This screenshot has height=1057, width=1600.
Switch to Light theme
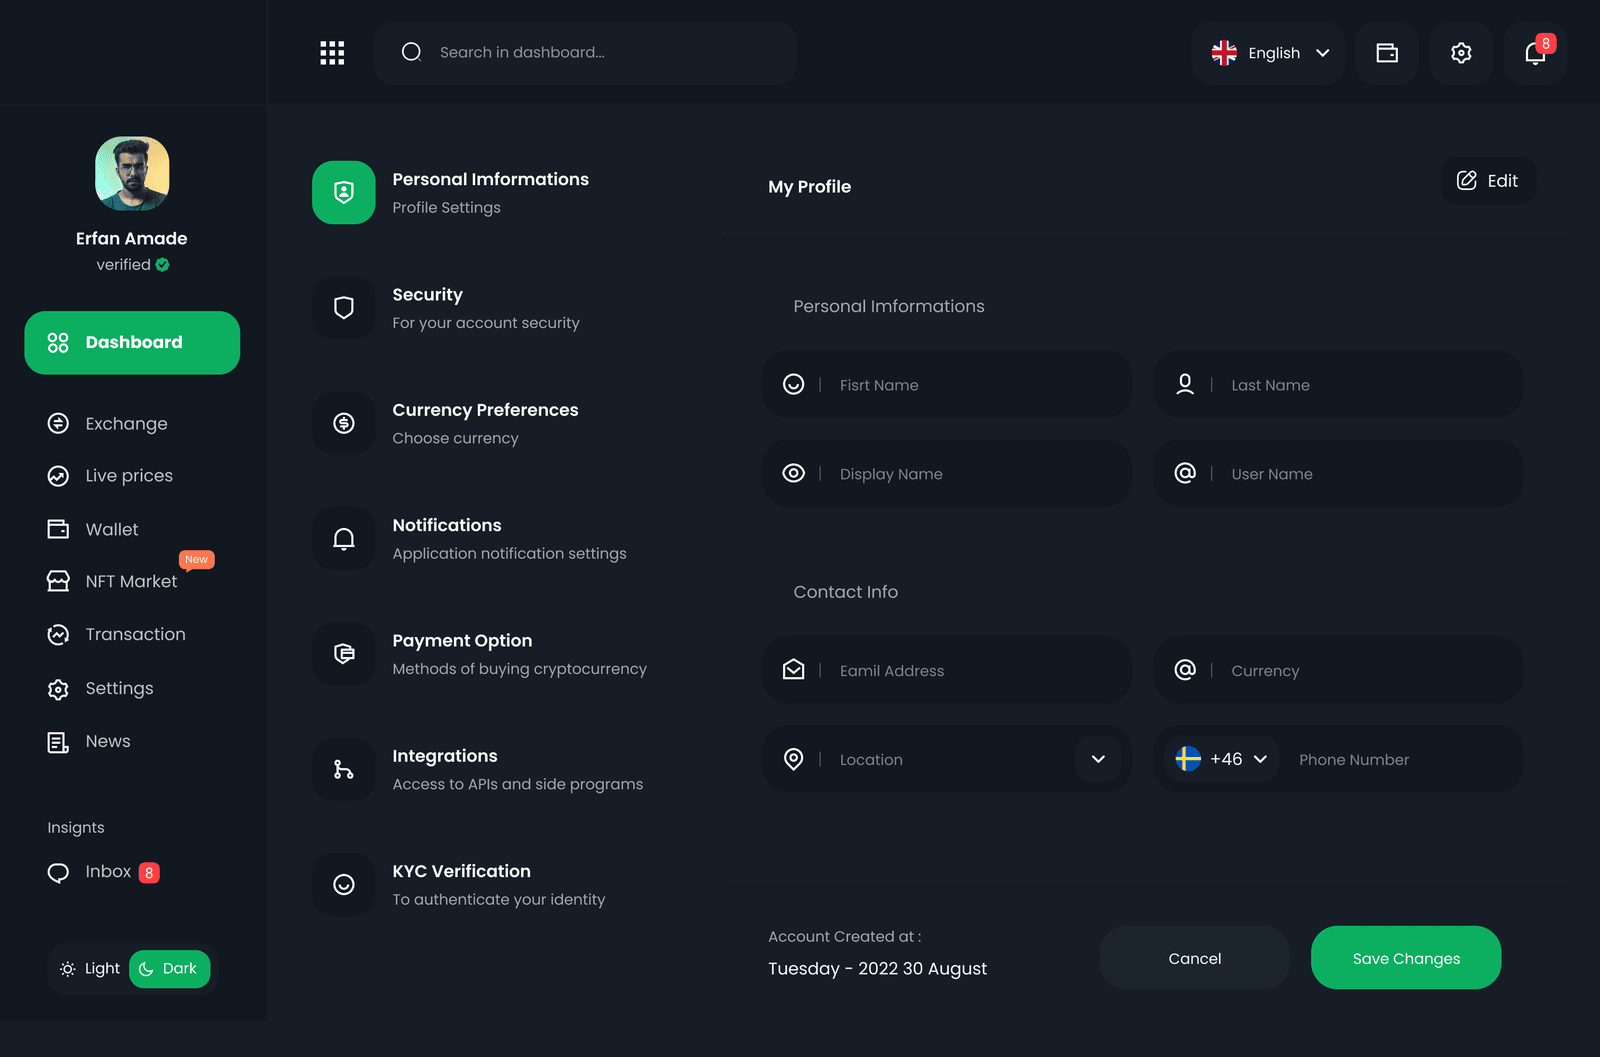(x=90, y=969)
